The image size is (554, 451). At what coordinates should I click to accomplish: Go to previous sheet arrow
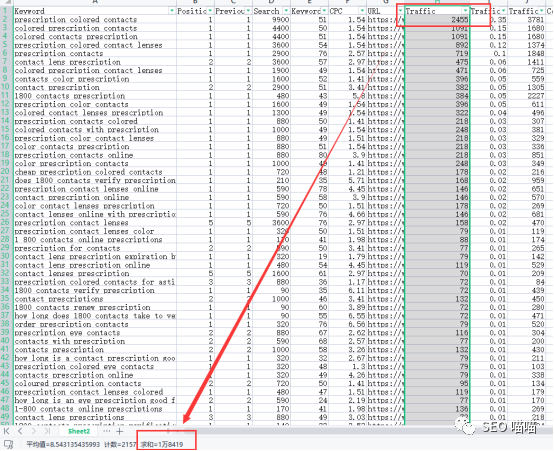[20, 431]
